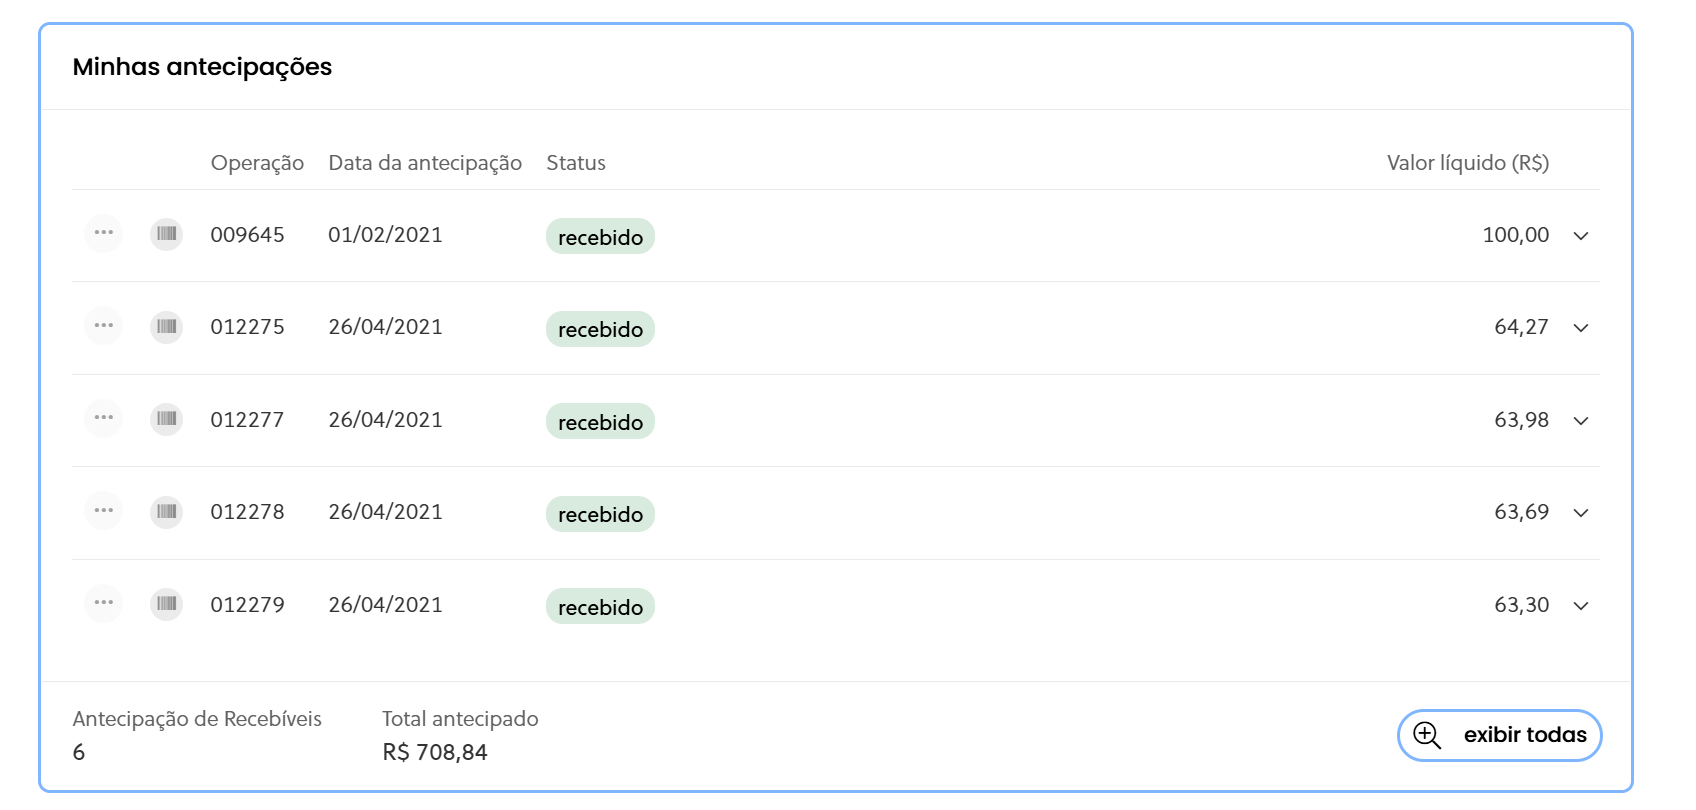Viewport: 1696px width, 810px height.
Task: Click the barcode icon for operation 012275
Action: coord(167,326)
